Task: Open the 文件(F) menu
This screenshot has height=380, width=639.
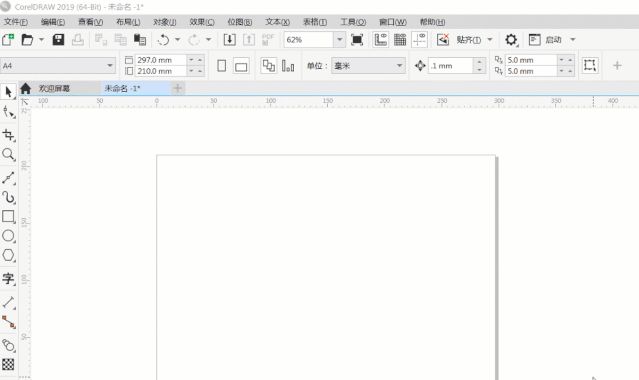Action: click(x=16, y=22)
